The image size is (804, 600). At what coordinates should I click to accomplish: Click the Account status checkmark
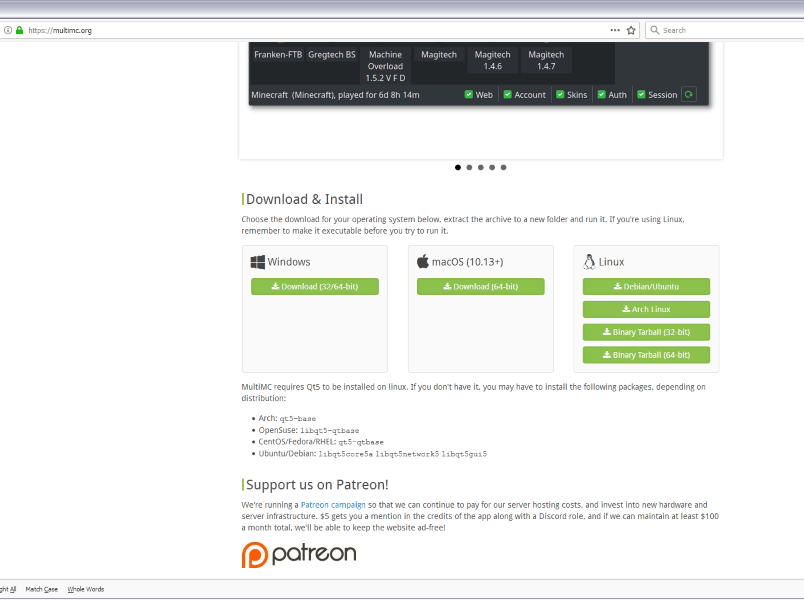click(x=508, y=94)
